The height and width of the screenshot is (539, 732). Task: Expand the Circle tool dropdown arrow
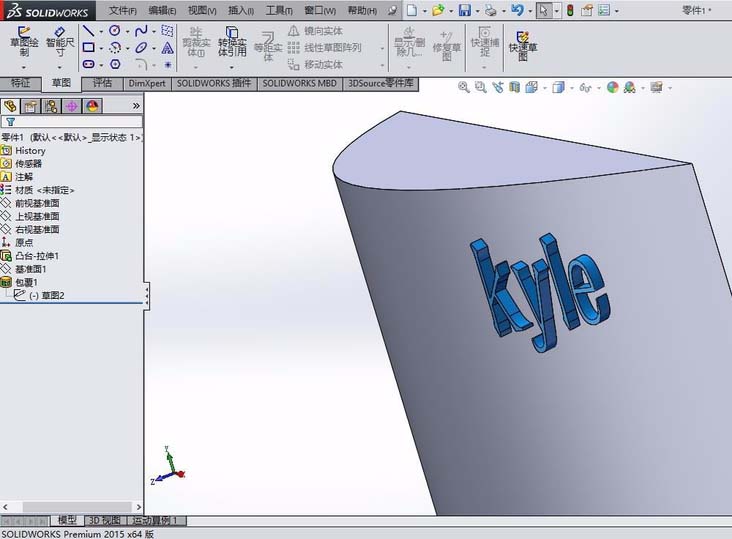tap(127, 31)
